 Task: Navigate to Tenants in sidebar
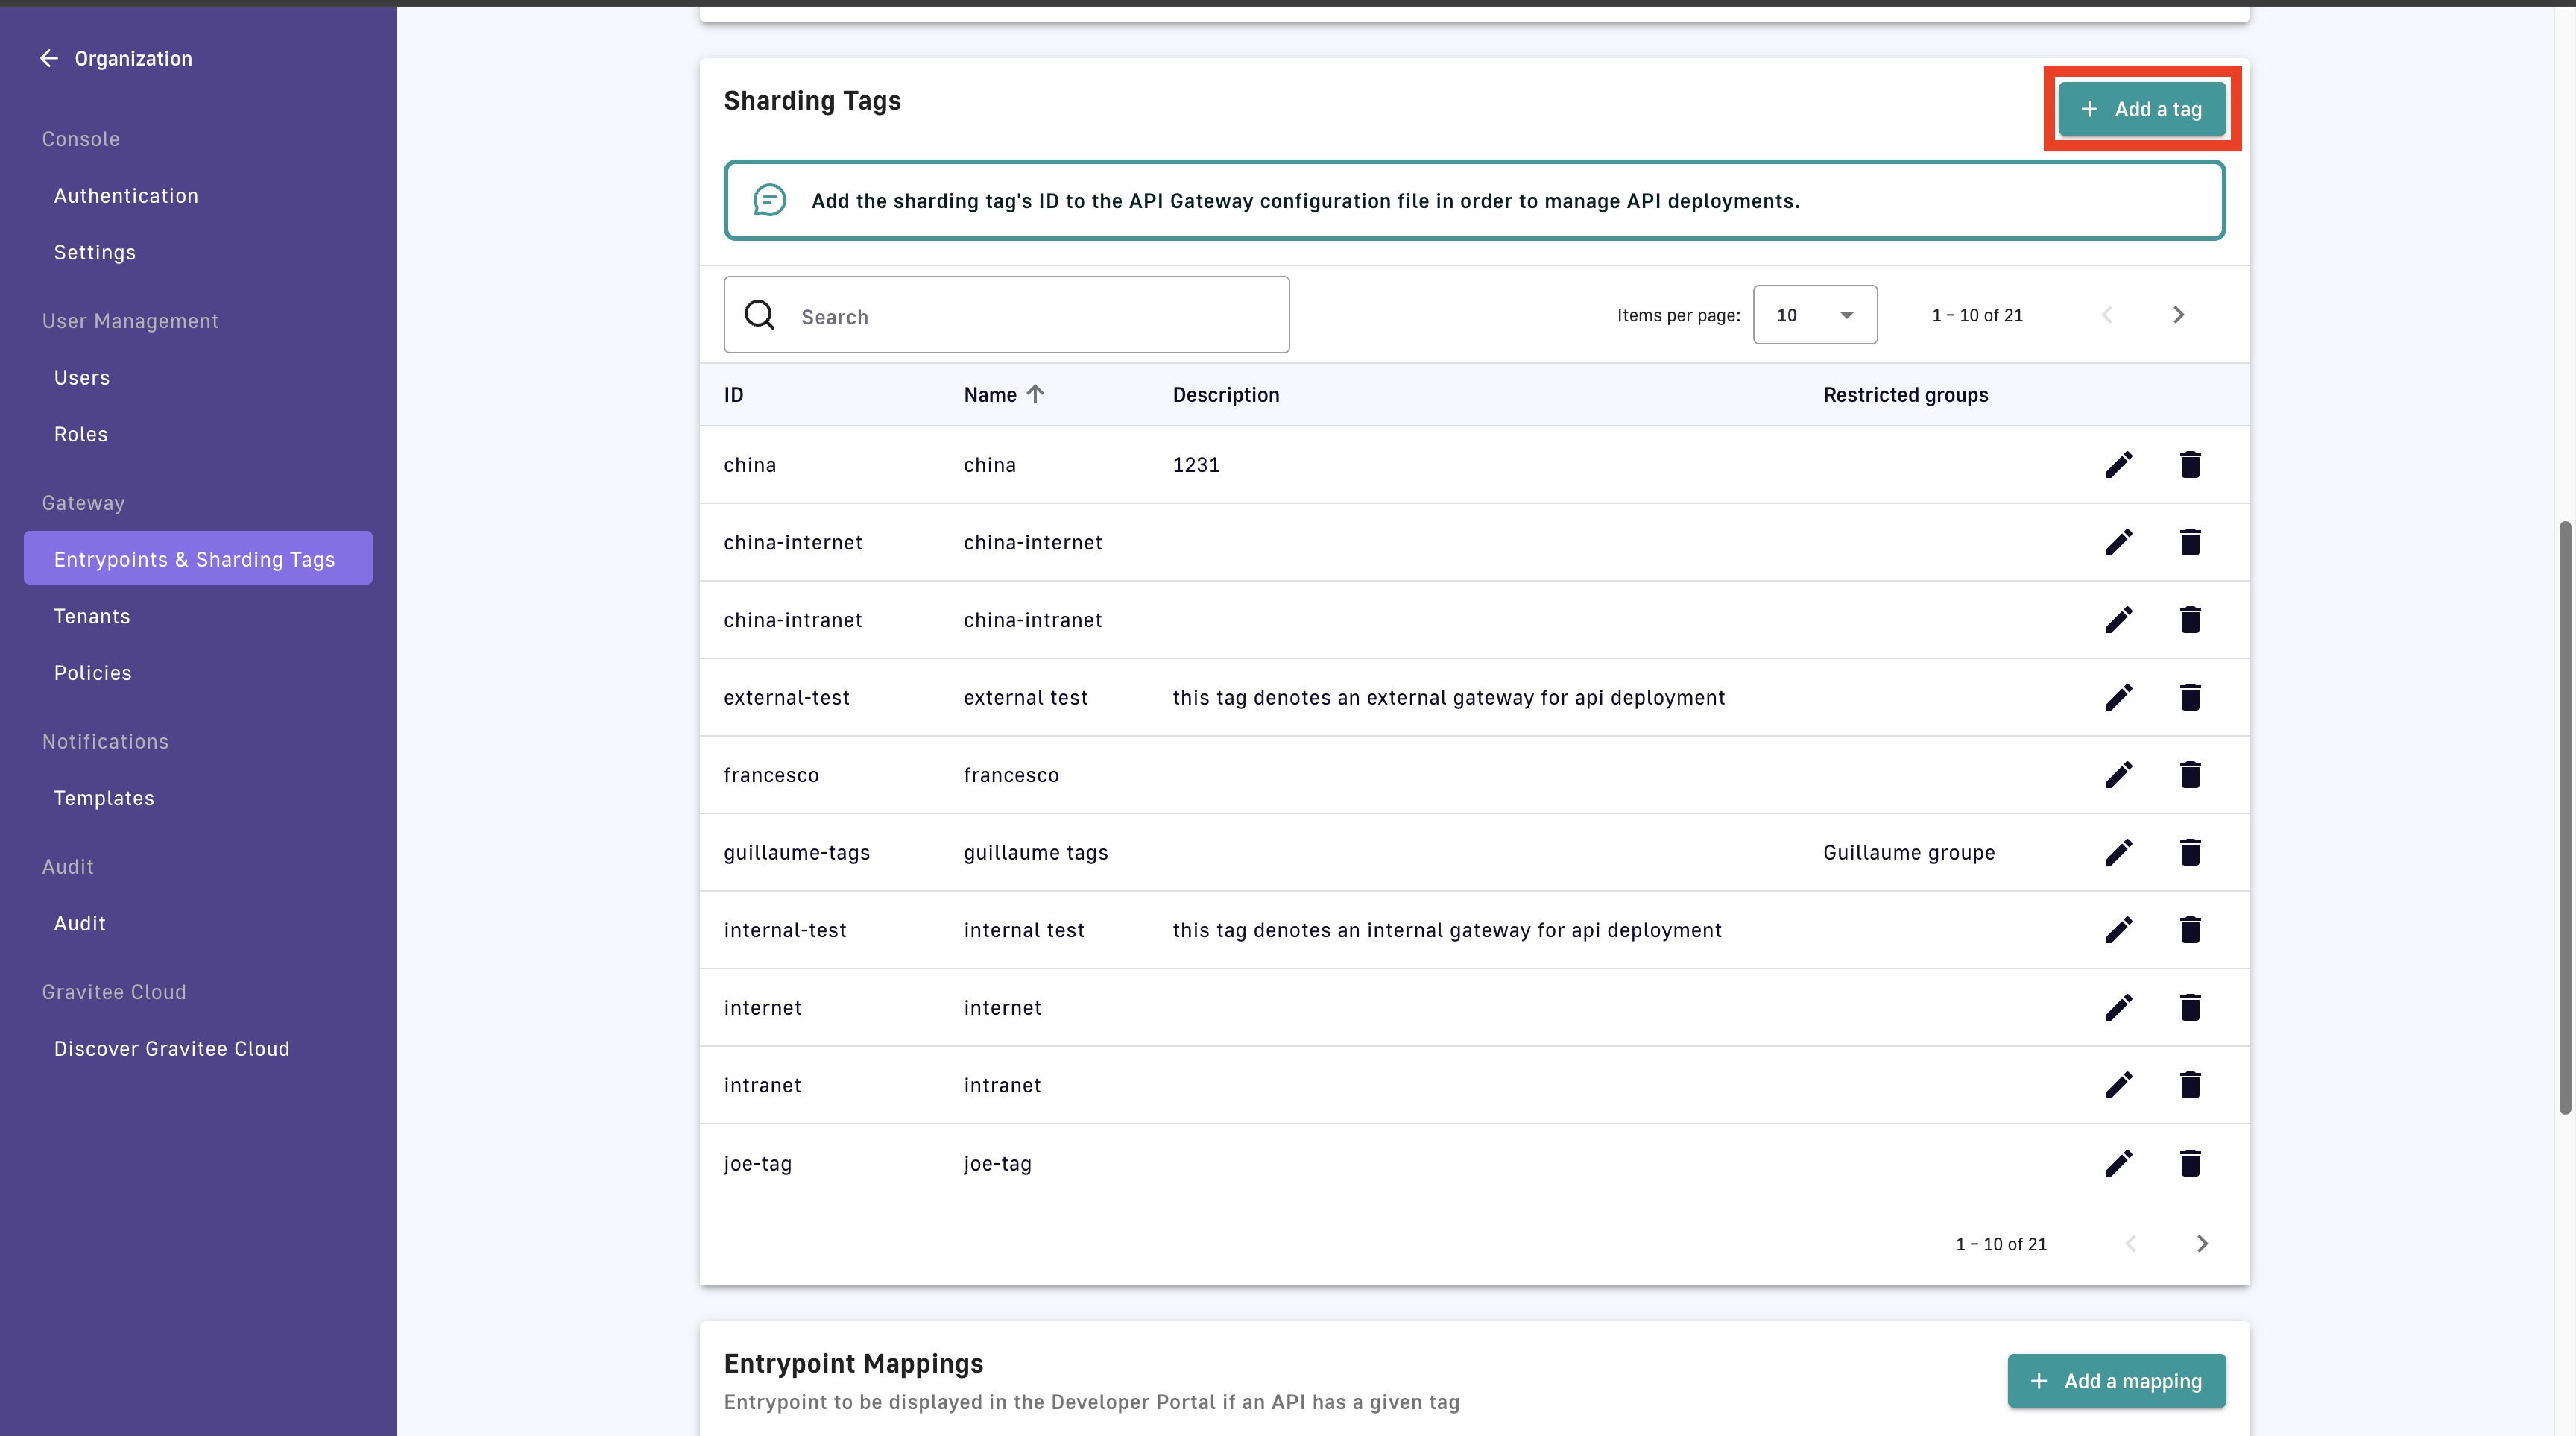pyautogui.click(x=92, y=616)
